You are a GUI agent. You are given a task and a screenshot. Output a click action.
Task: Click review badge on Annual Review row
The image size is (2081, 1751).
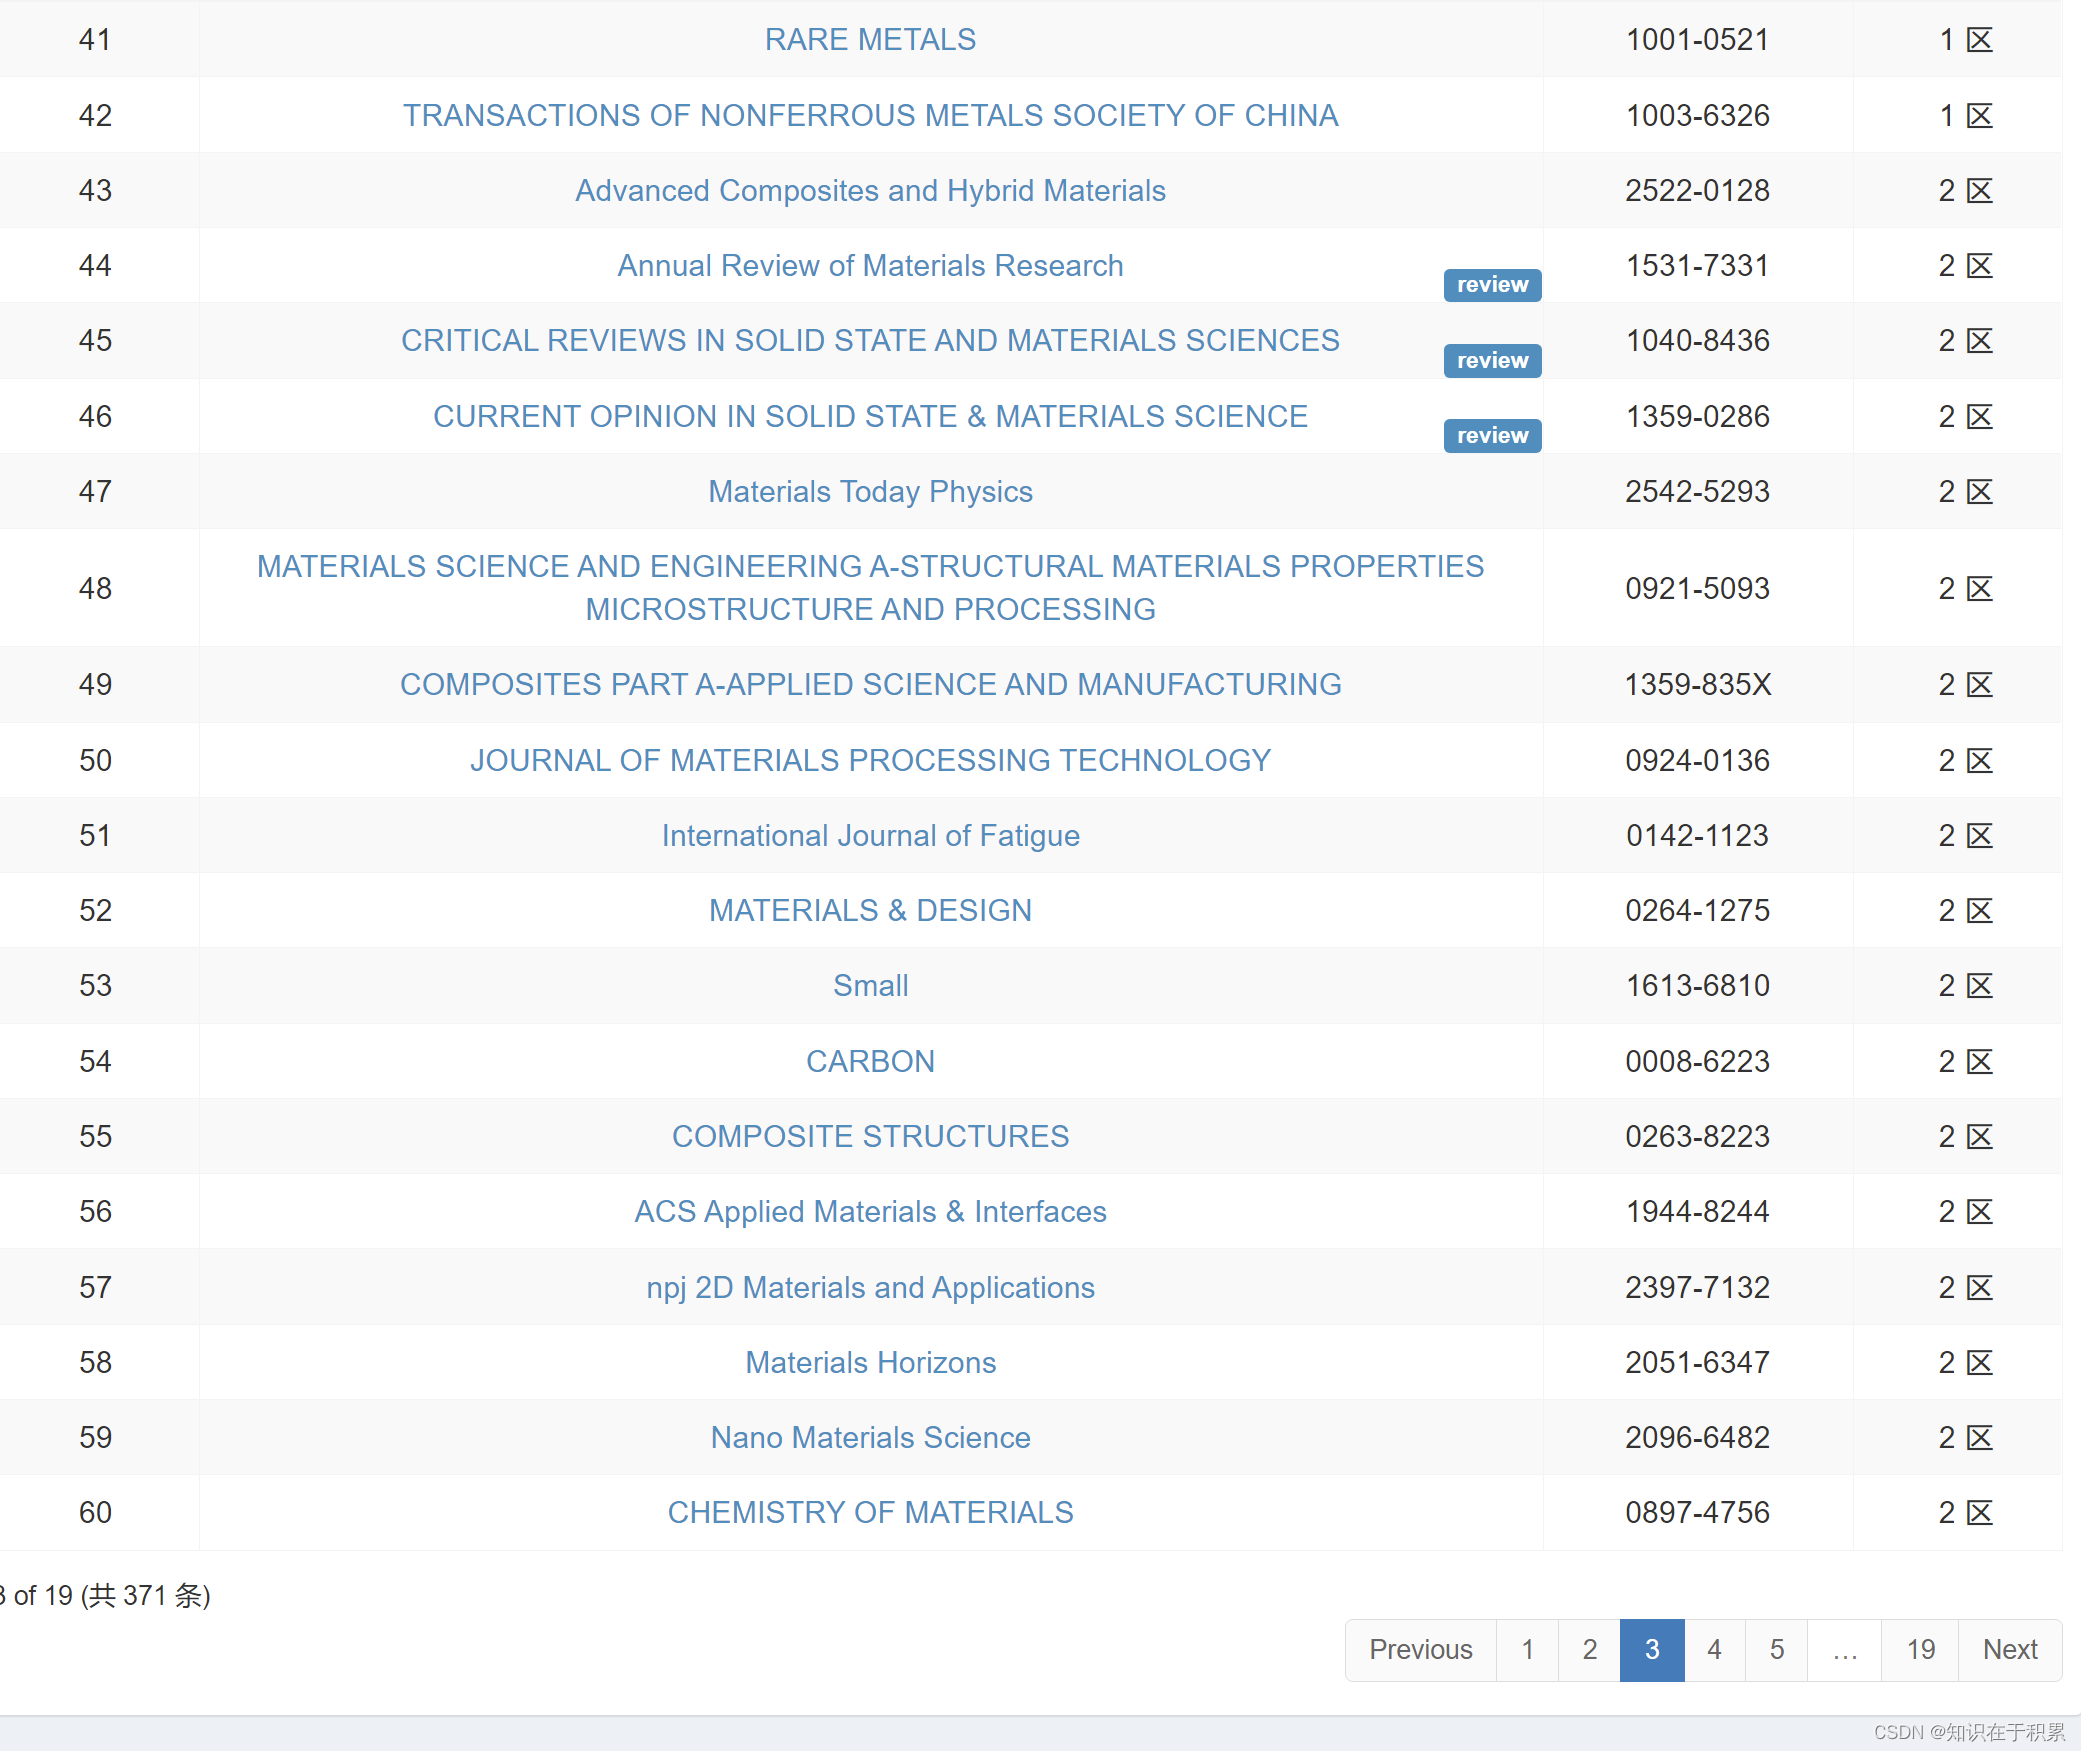[x=1491, y=285]
